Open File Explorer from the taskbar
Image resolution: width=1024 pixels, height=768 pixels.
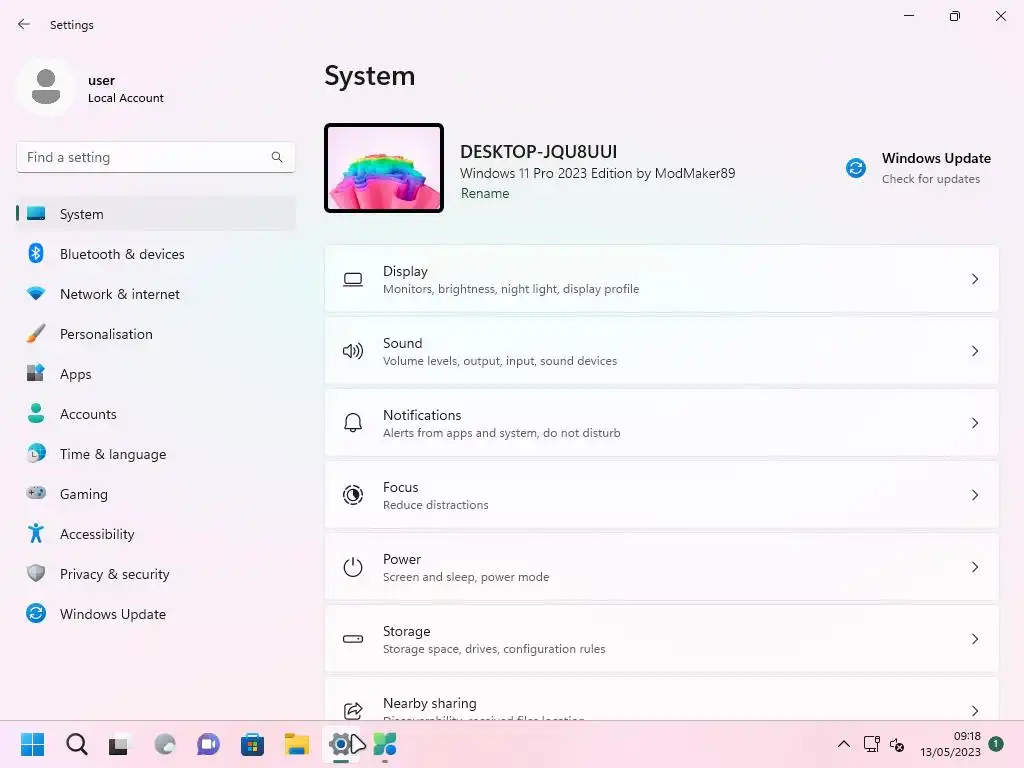coord(296,744)
